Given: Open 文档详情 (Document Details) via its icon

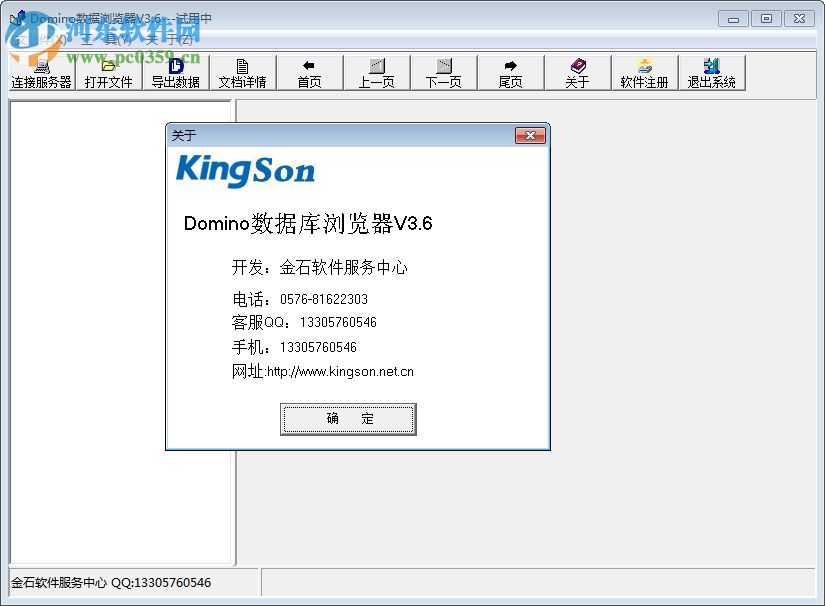Looking at the screenshot, I should pyautogui.click(x=243, y=73).
